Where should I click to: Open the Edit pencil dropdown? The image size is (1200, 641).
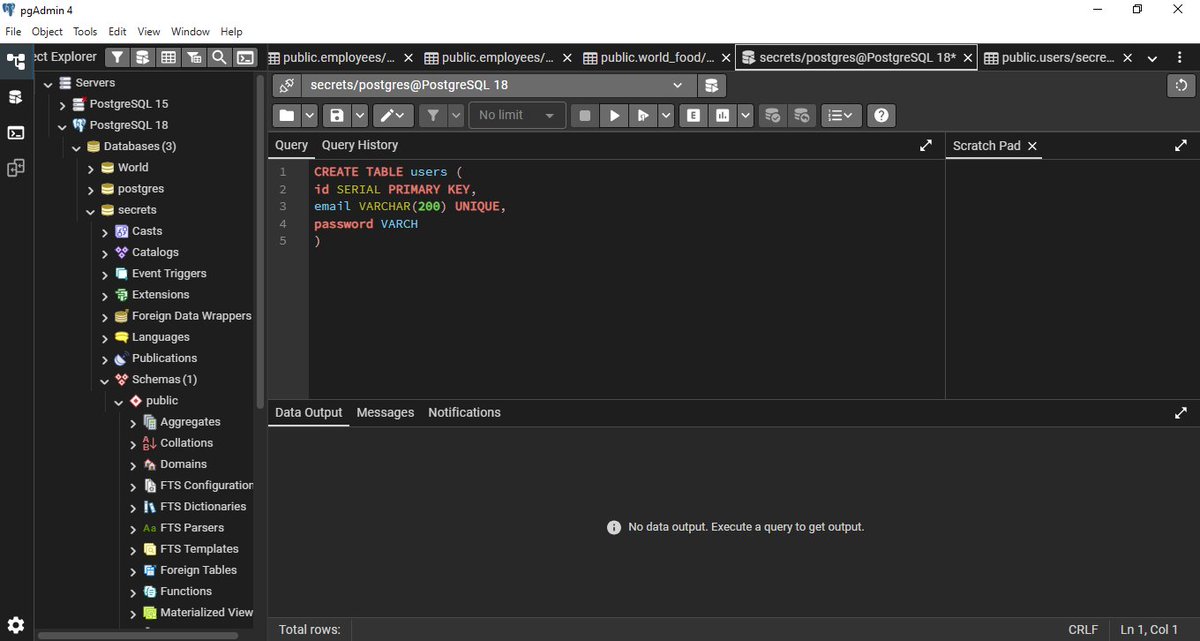click(393, 116)
